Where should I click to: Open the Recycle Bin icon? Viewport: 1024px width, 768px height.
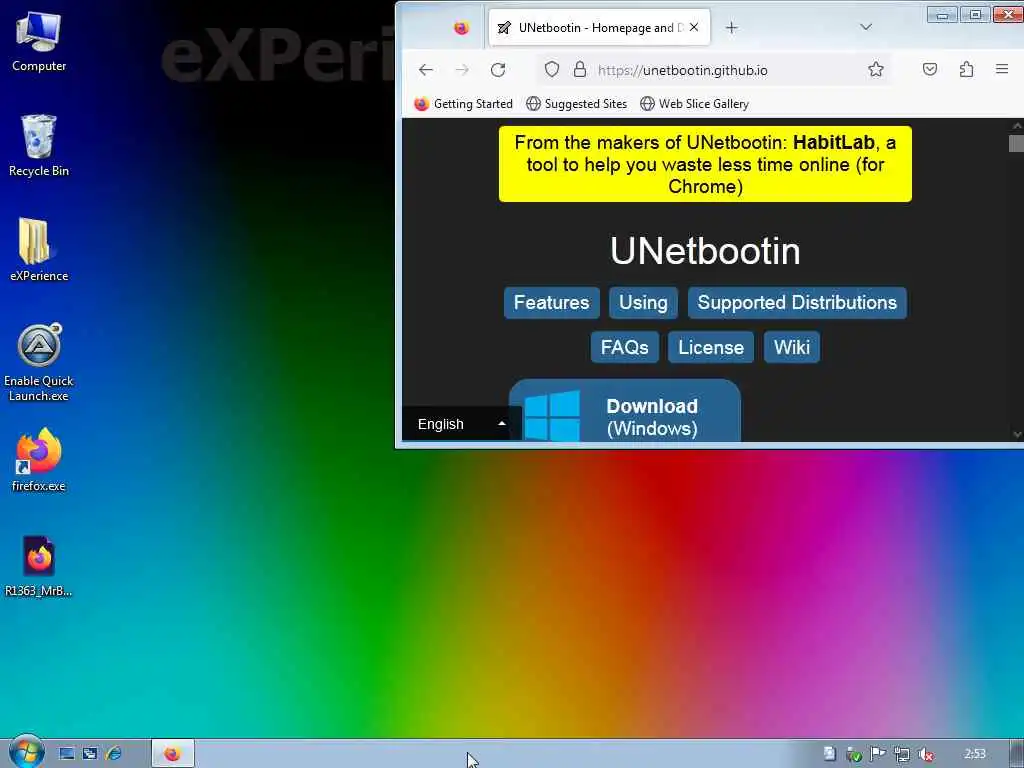pos(39,145)
